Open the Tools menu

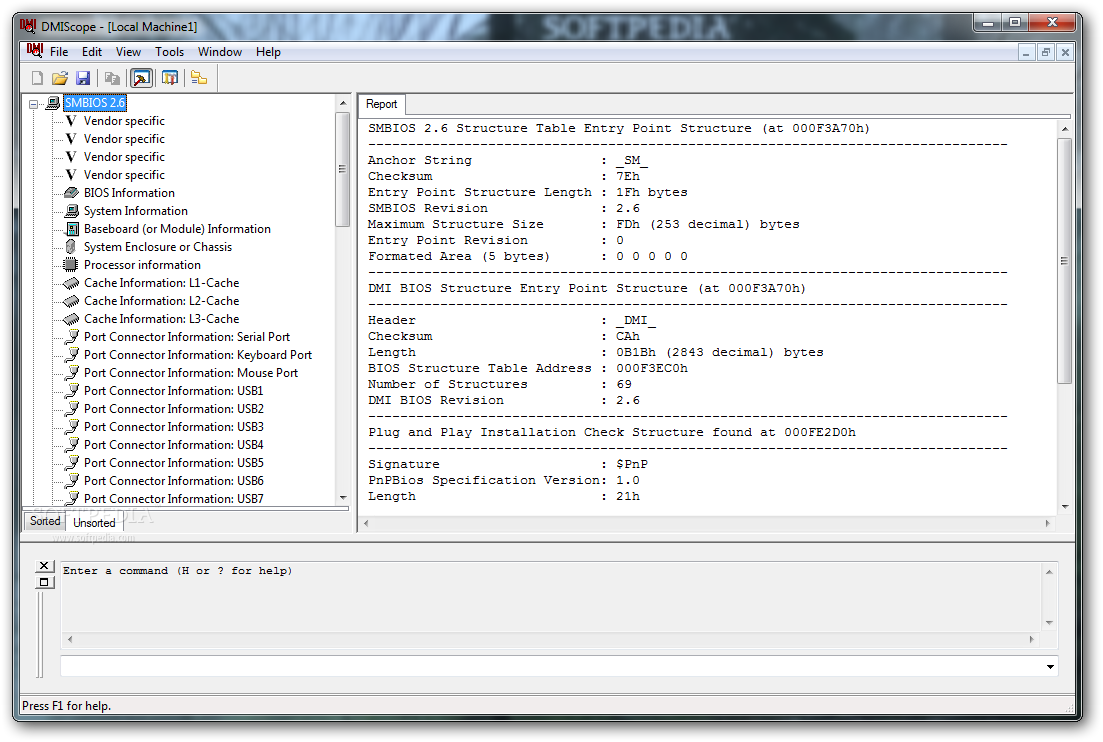click(x=170, y=51)
